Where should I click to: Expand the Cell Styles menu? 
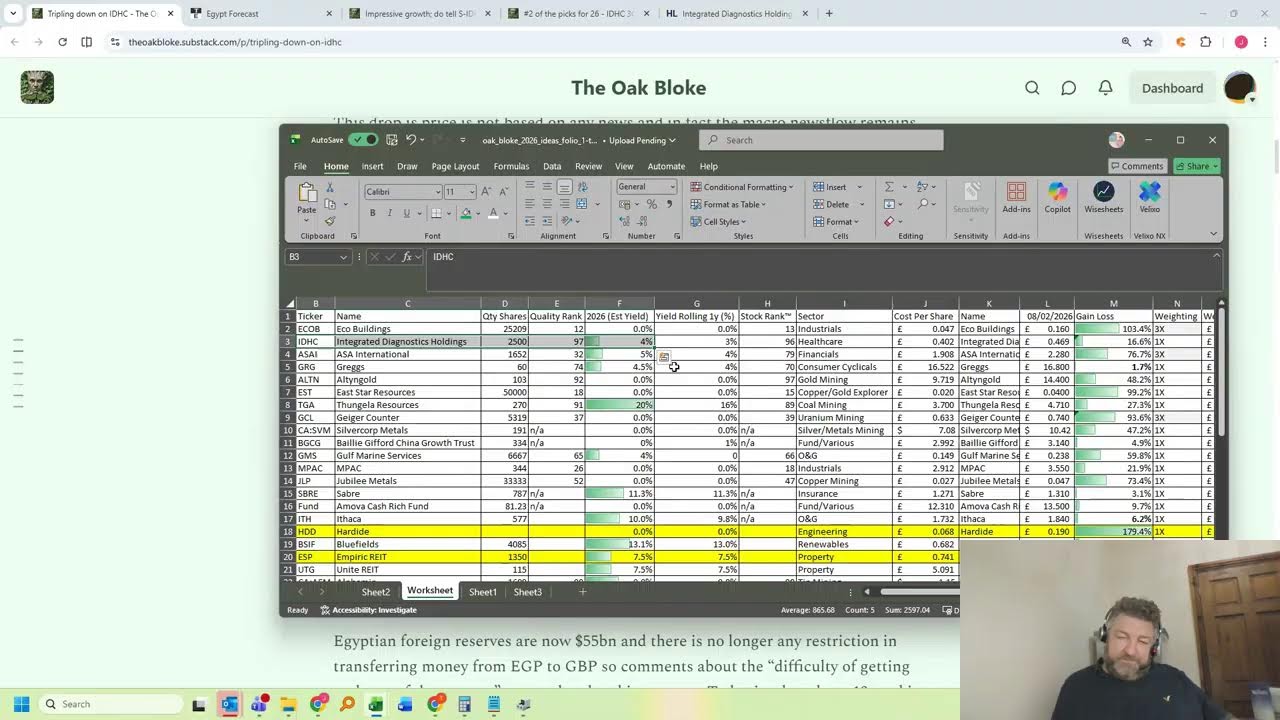717,221
